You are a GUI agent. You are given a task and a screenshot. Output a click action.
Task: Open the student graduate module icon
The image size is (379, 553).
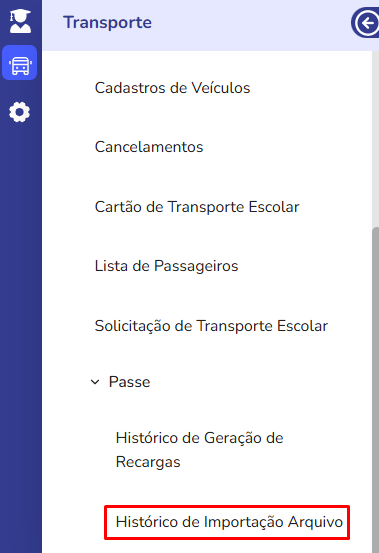(x=20, y=21)
